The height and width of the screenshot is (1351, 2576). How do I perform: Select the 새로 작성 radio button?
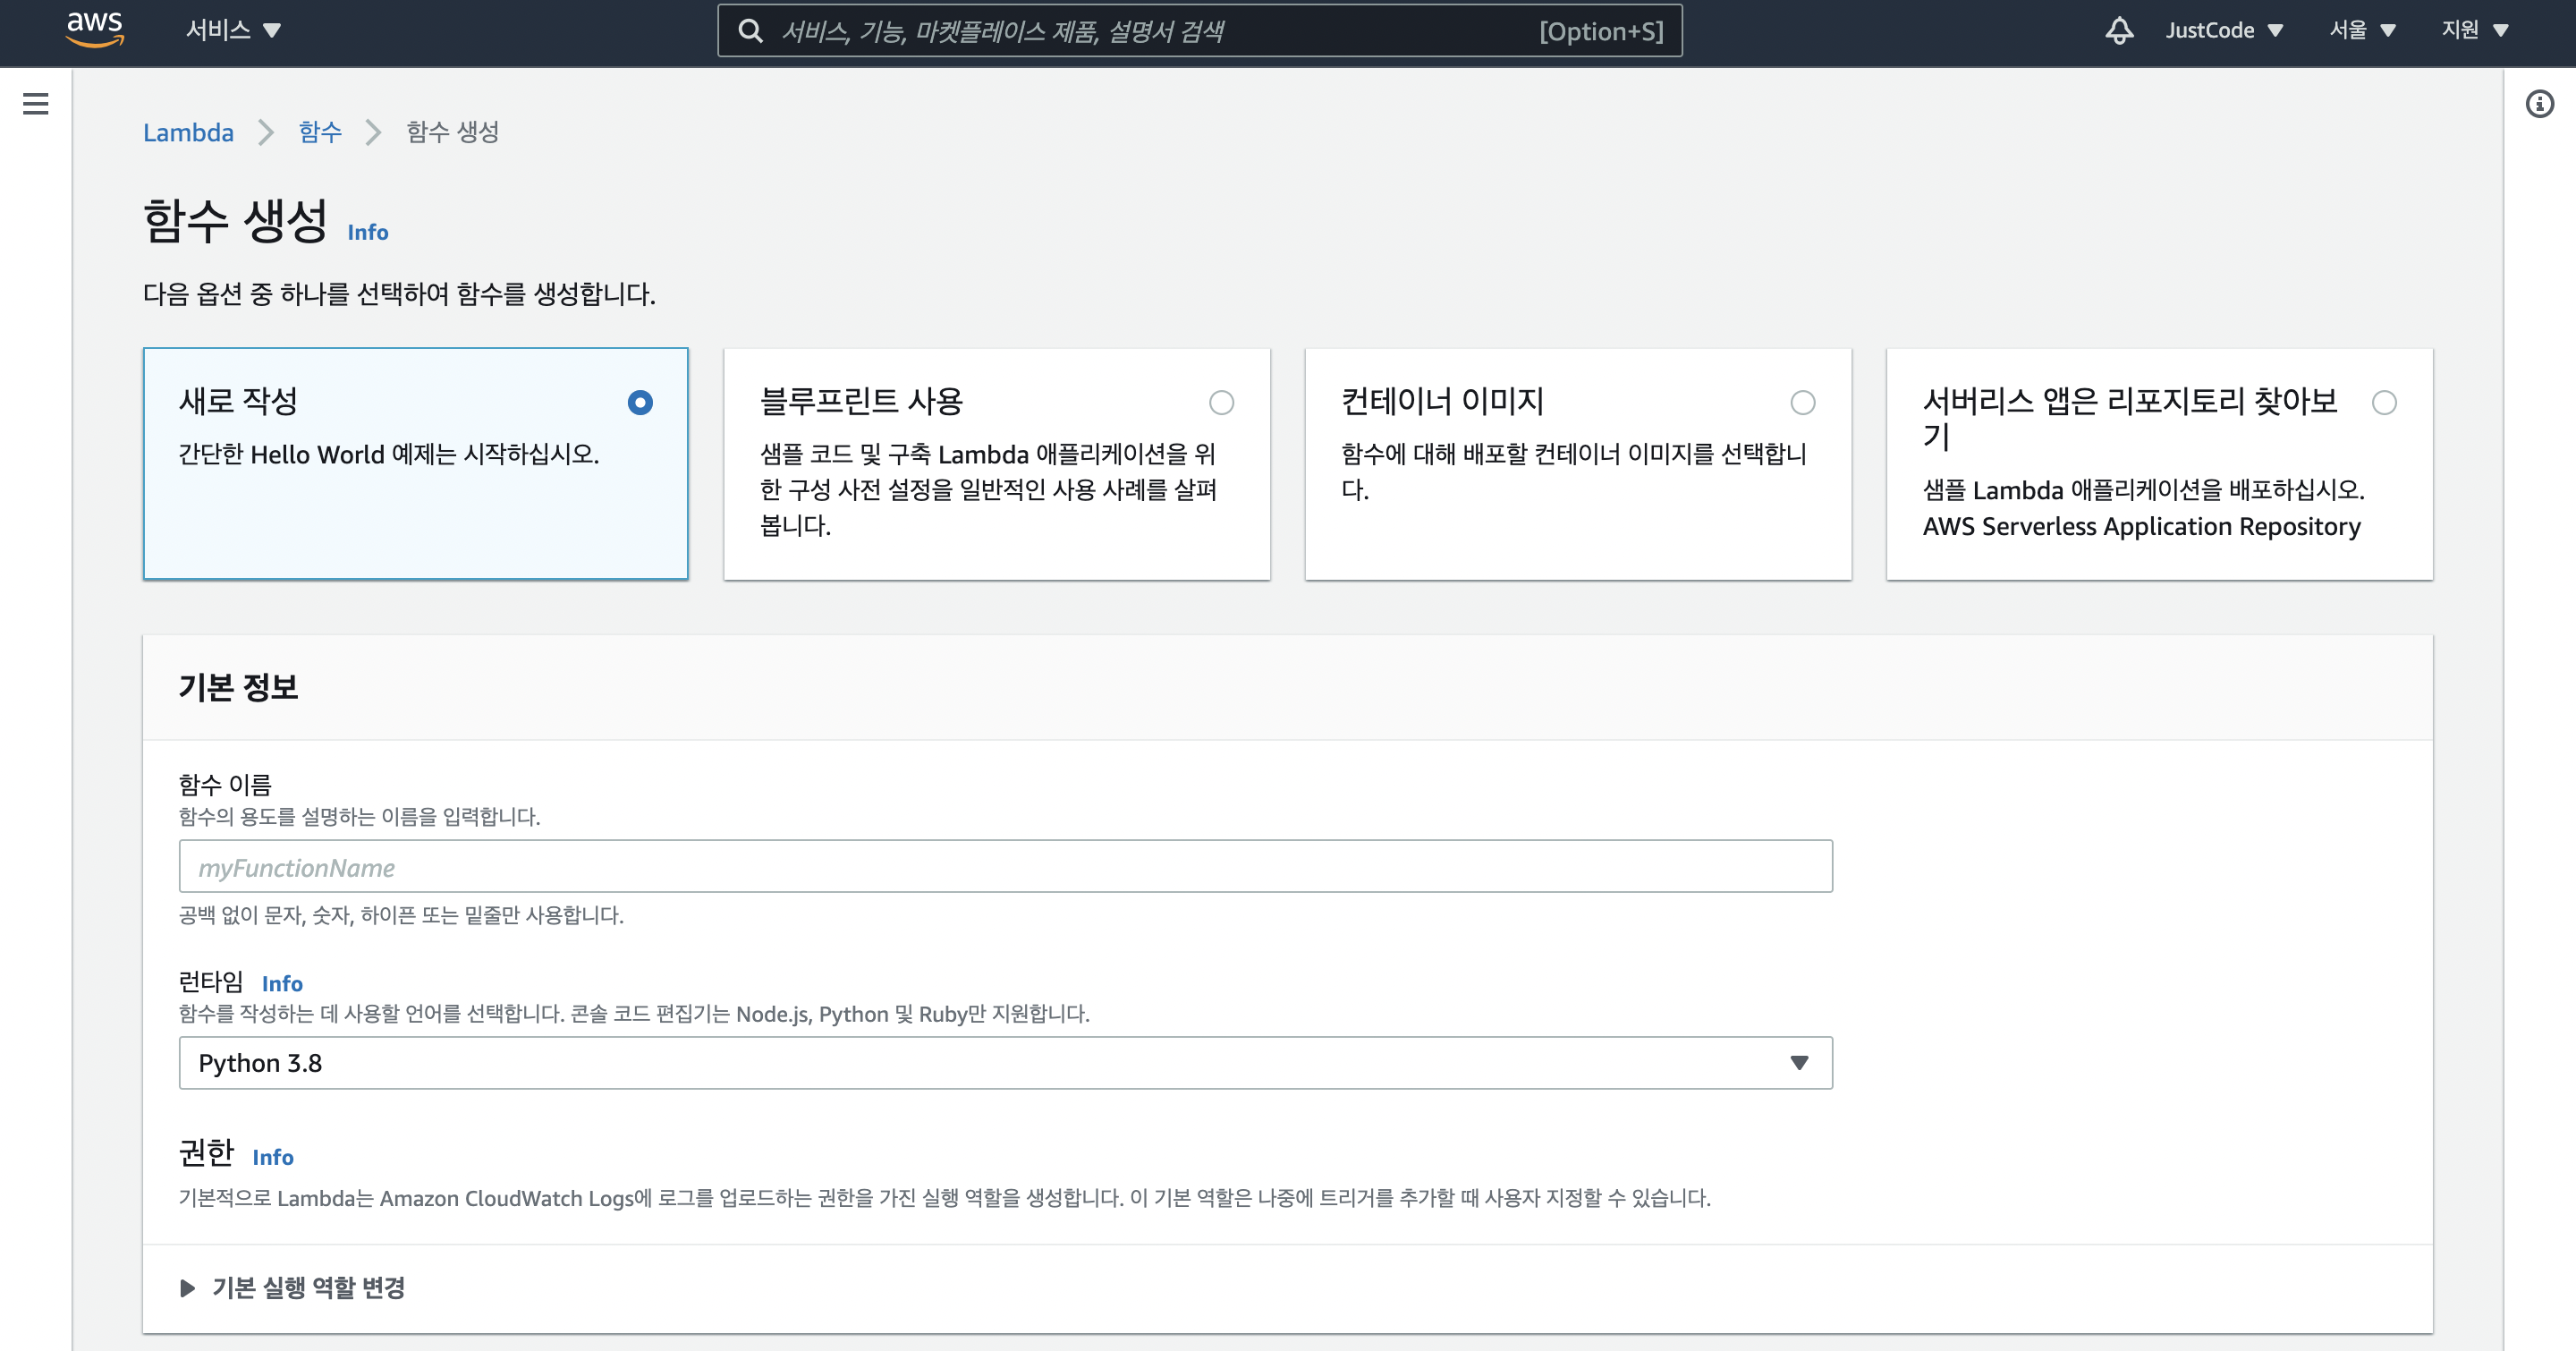[640, 402]
